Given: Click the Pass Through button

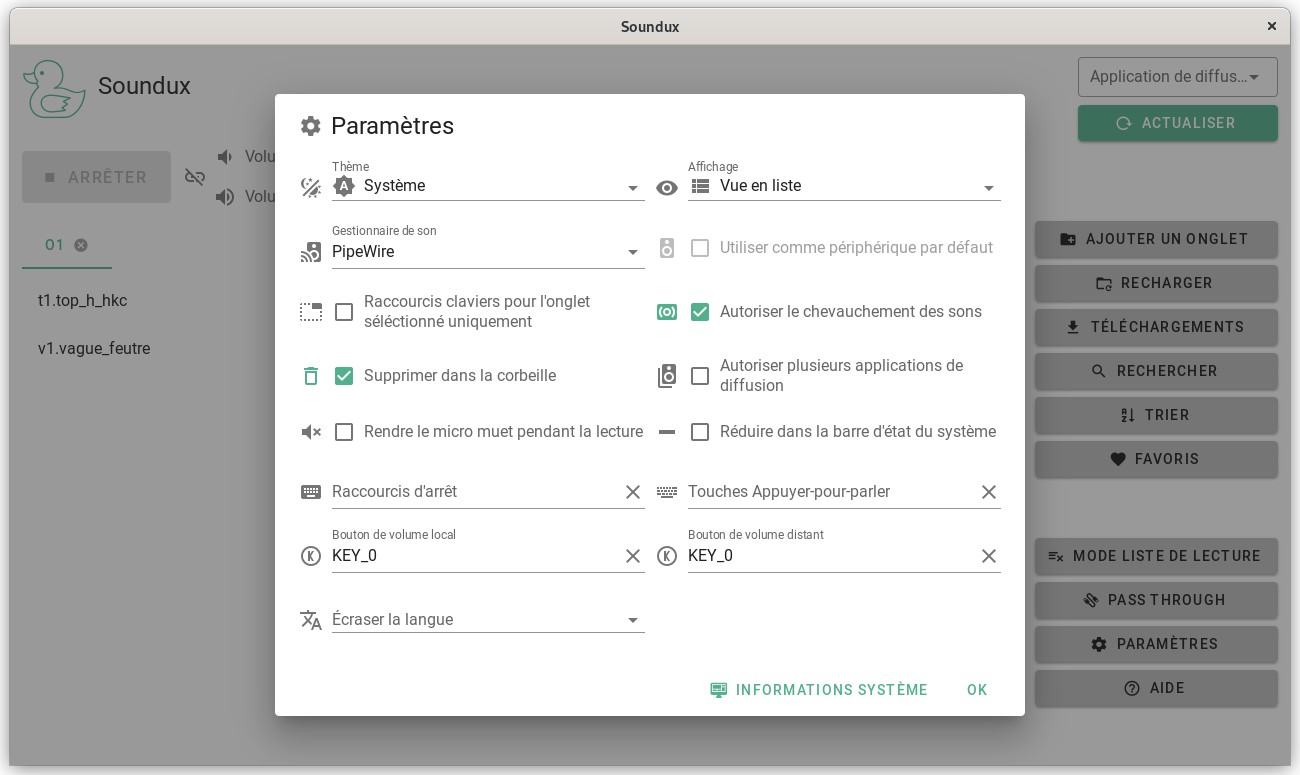Looking at the screenshot, I should pyautogui.click(x=1156, y=600).
